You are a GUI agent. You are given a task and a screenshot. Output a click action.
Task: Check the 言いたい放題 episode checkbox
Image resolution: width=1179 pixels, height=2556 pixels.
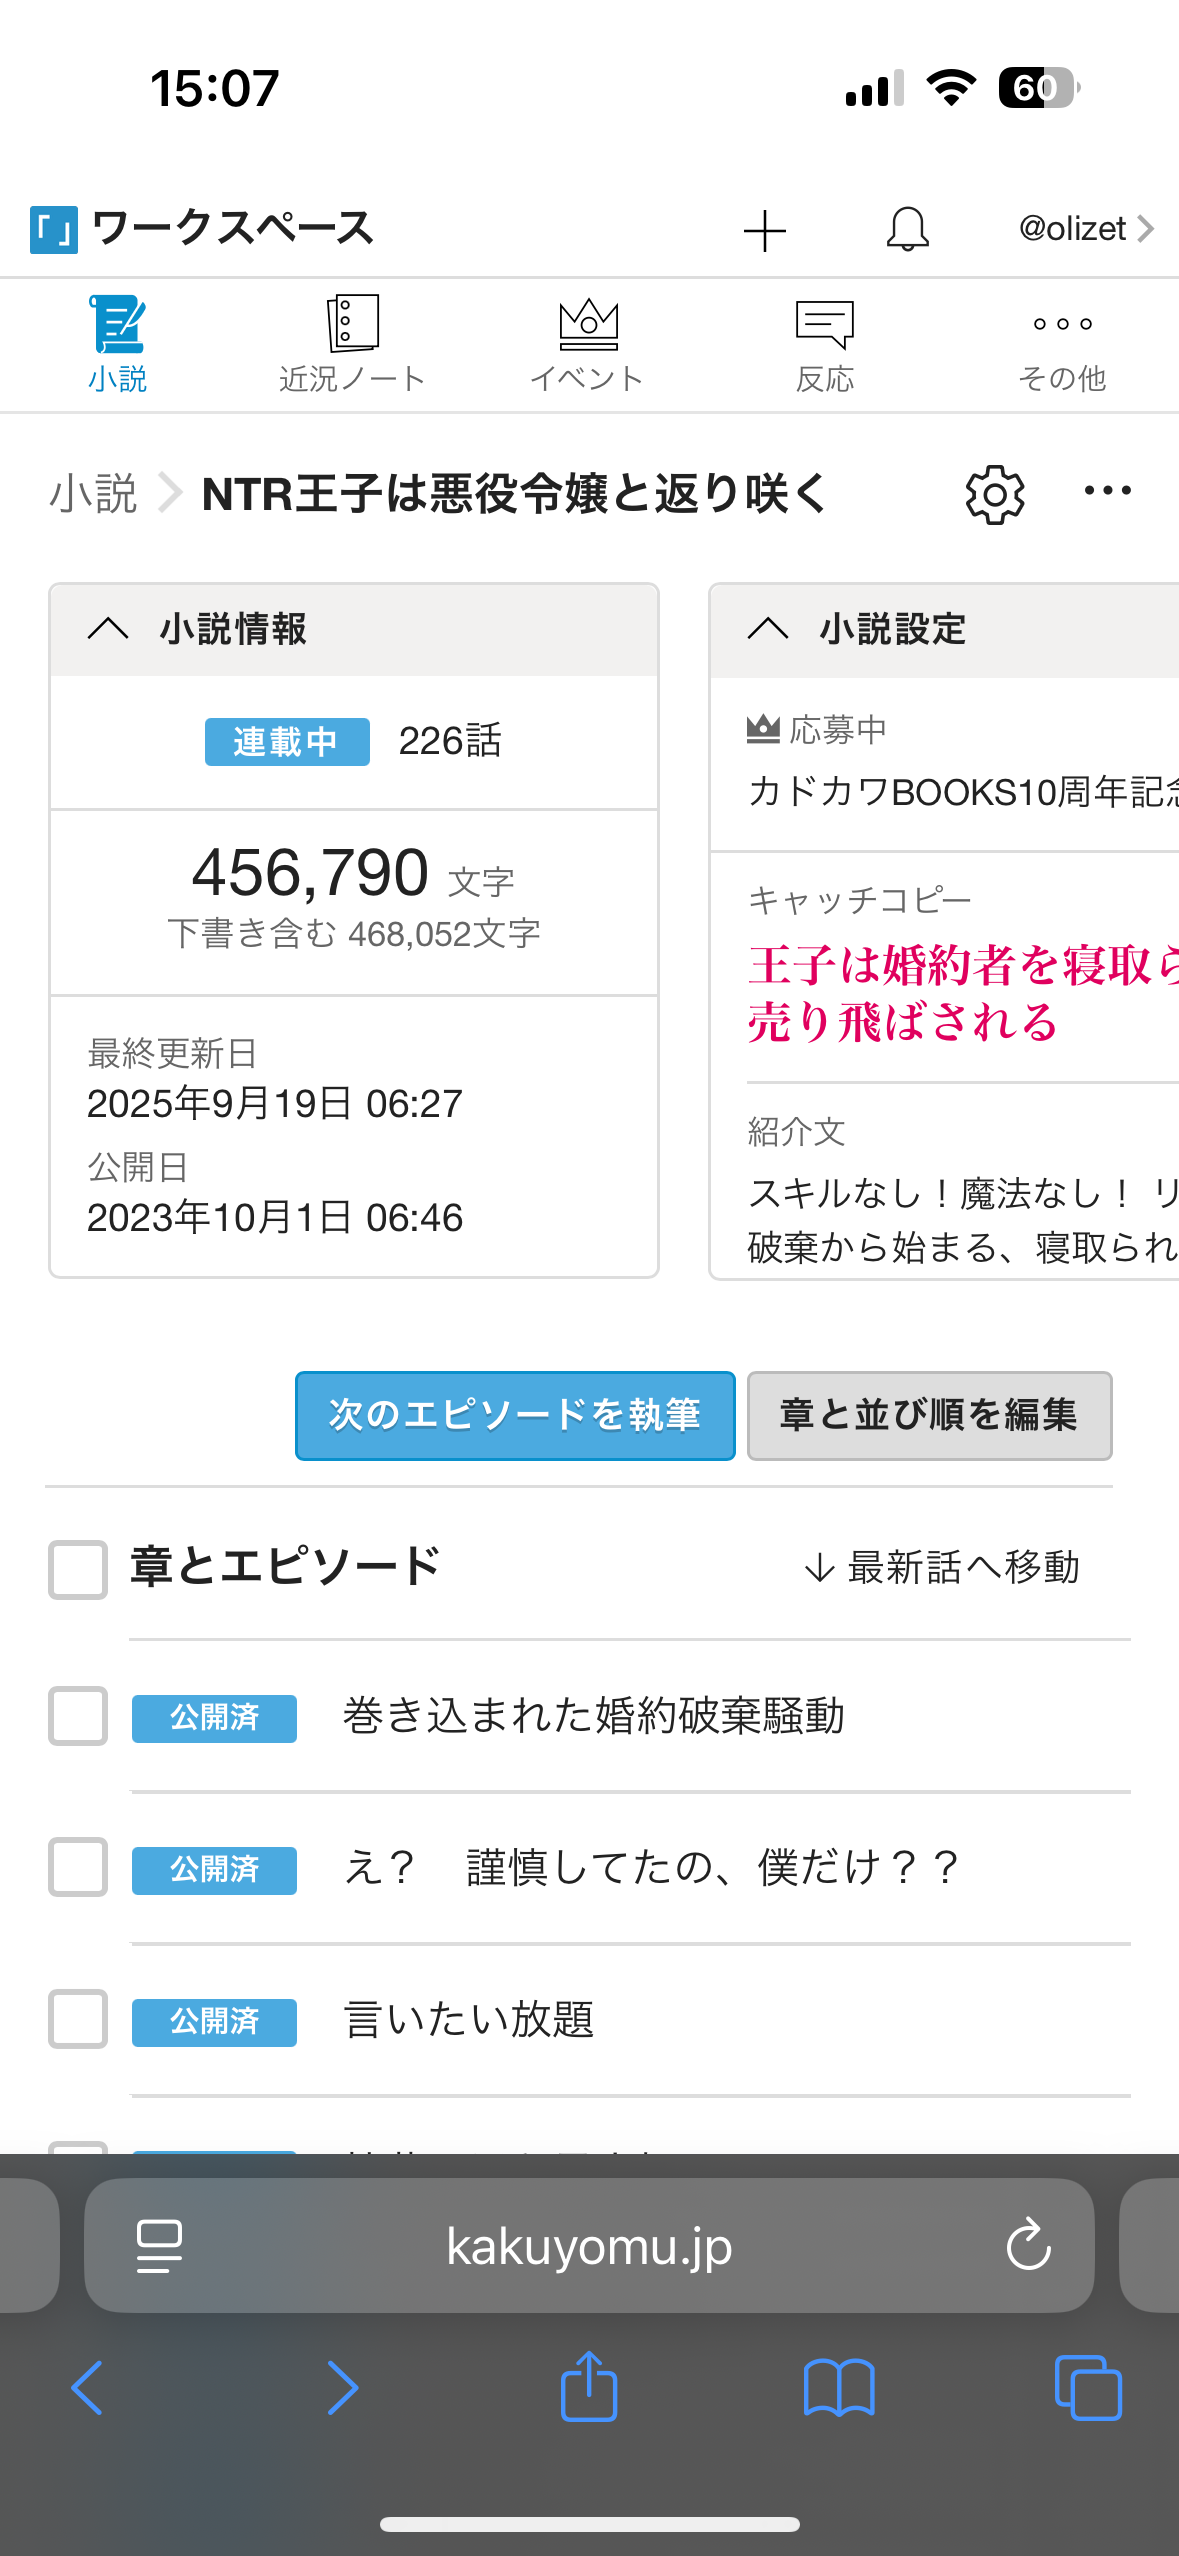click(x=78, y=2019)
